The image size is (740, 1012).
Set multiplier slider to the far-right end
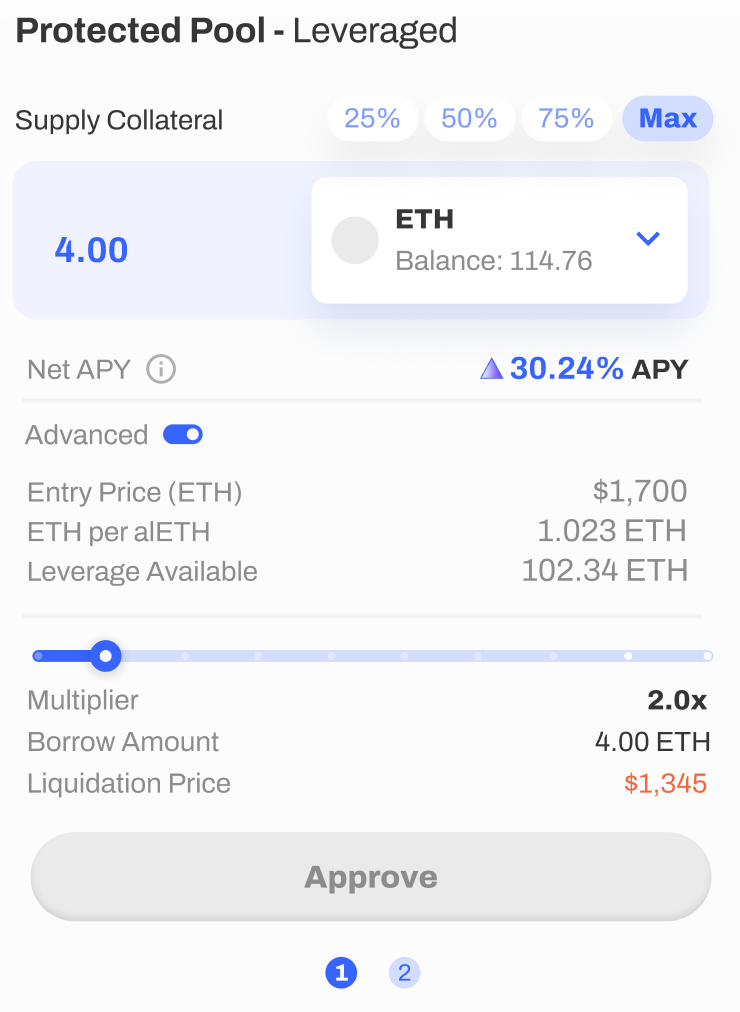coord(708,656)
